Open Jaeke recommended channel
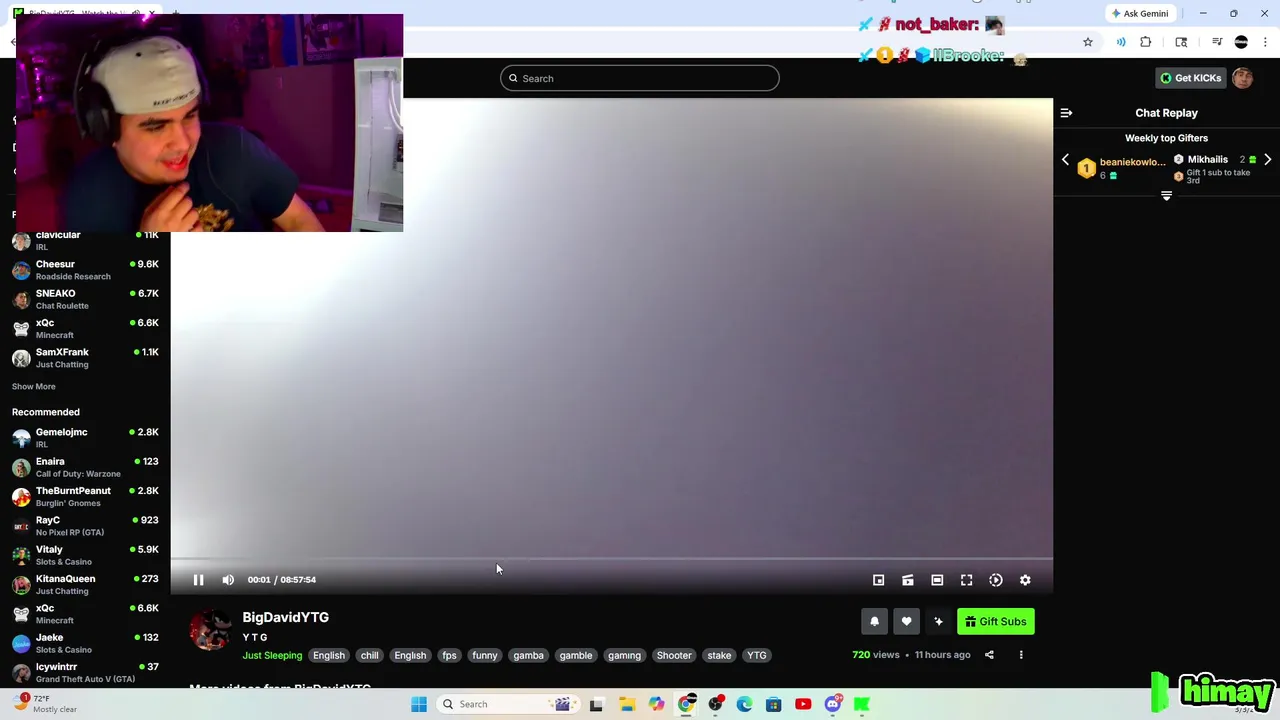Image resolution: width=1280 pixels, height=720 pixels. click(x=85, y=643)
